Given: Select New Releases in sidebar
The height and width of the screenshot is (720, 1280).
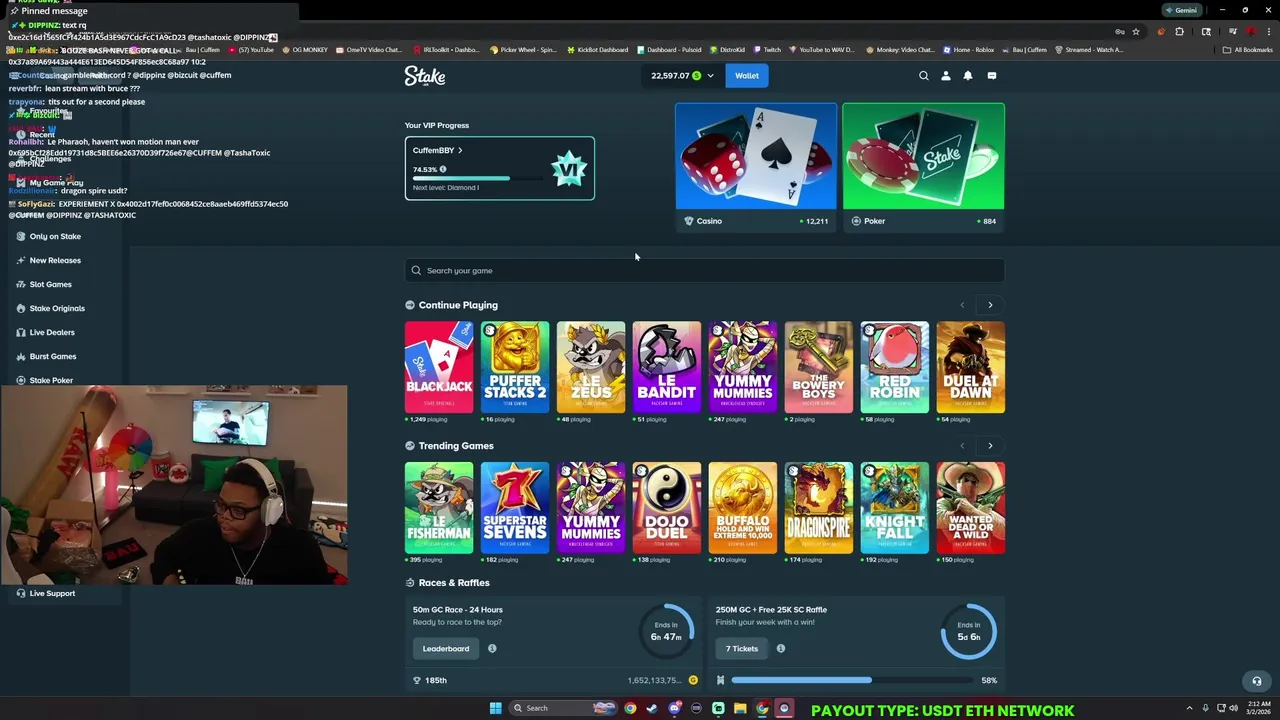Looking at the screenshot, I should coord(55,260).
